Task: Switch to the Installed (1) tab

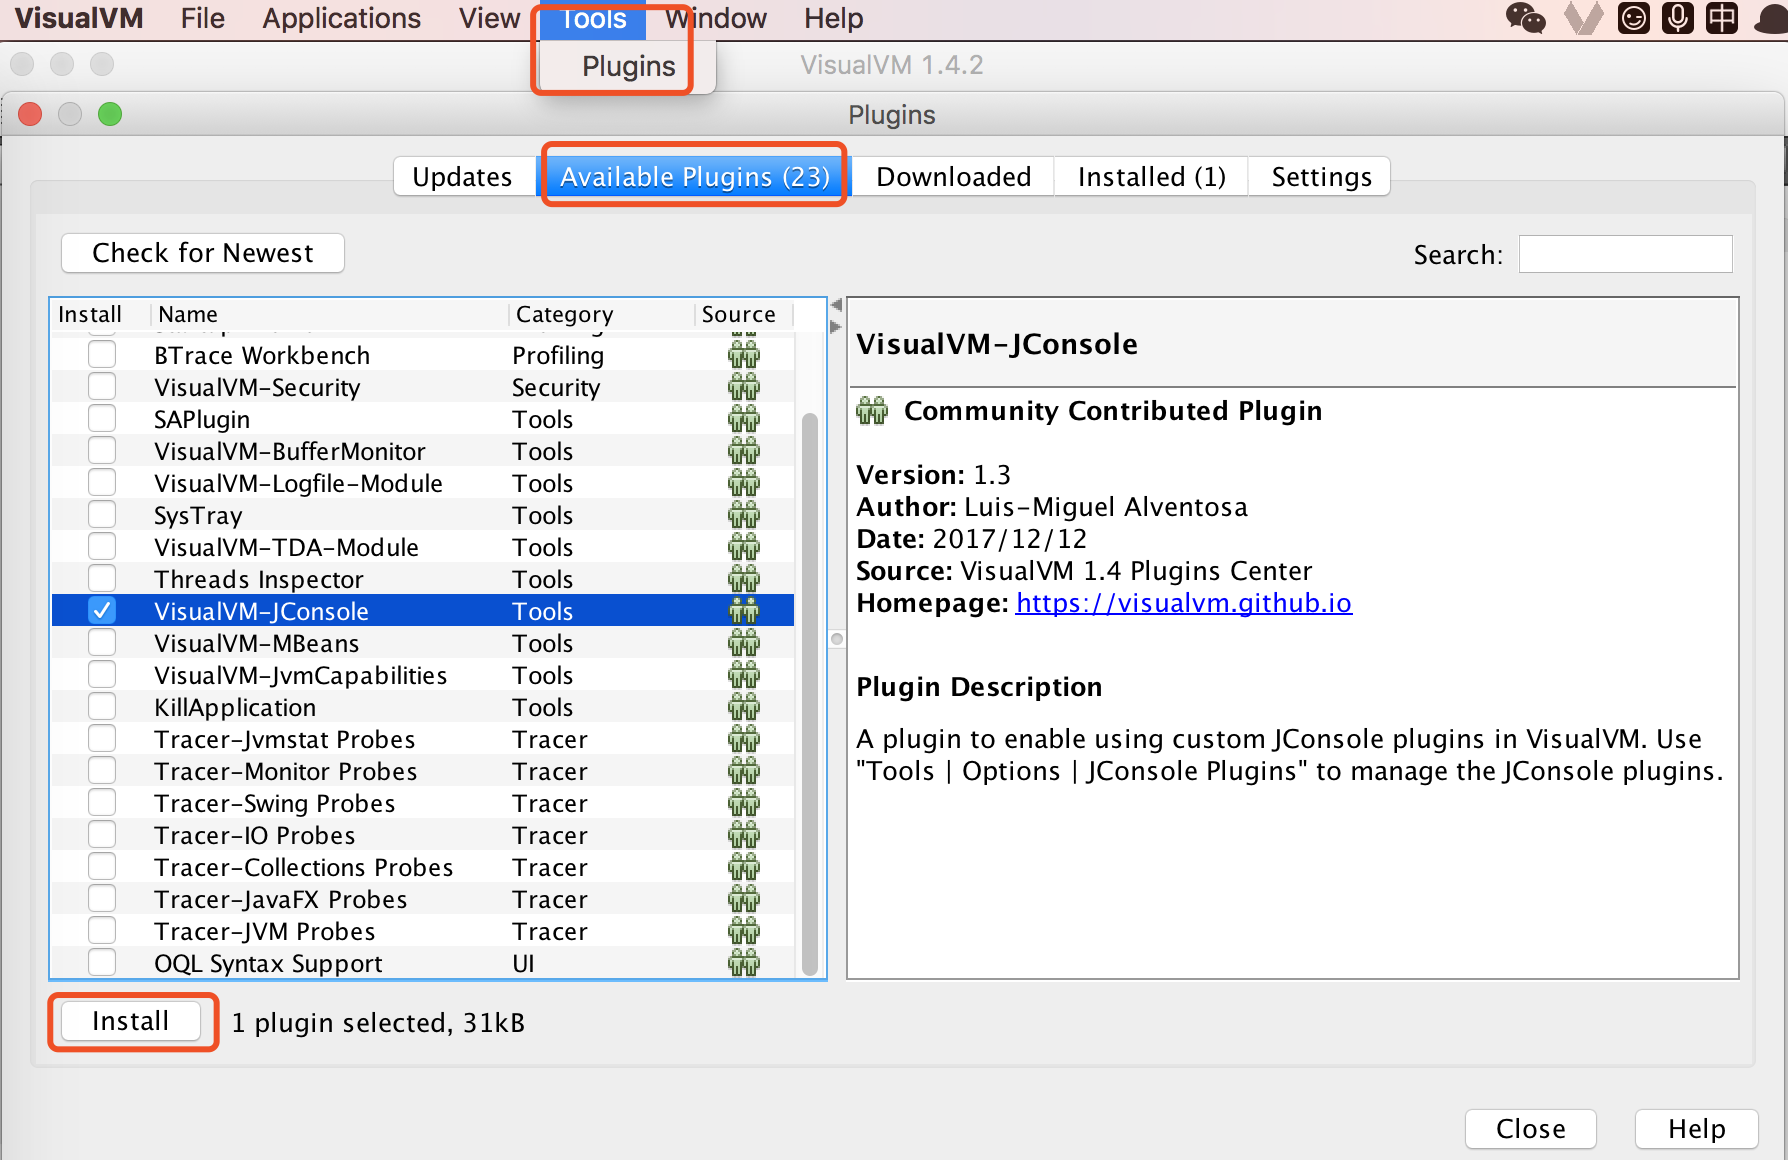Action: pos(1151,177)
